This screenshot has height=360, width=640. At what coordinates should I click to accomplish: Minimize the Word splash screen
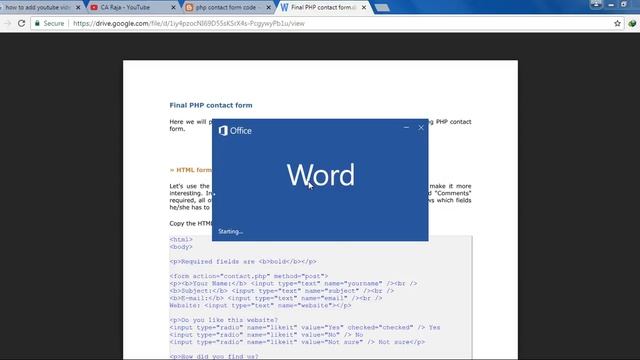[406, 128]
